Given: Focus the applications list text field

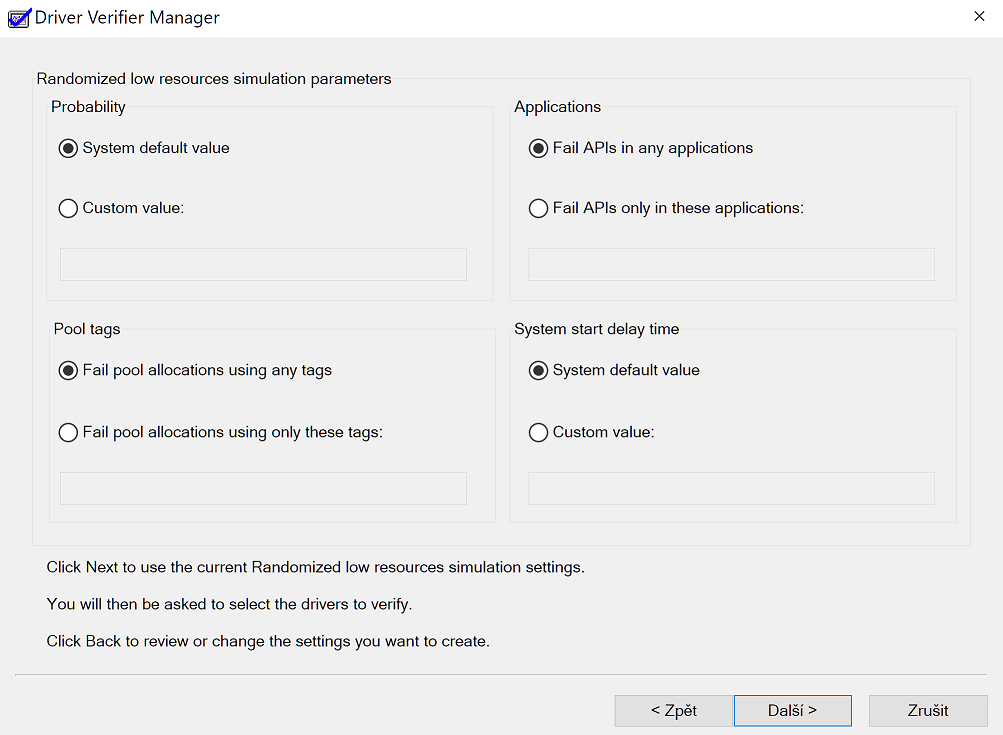Looking at the screenshot, I should pyautogui.click(x=731, y=264).
